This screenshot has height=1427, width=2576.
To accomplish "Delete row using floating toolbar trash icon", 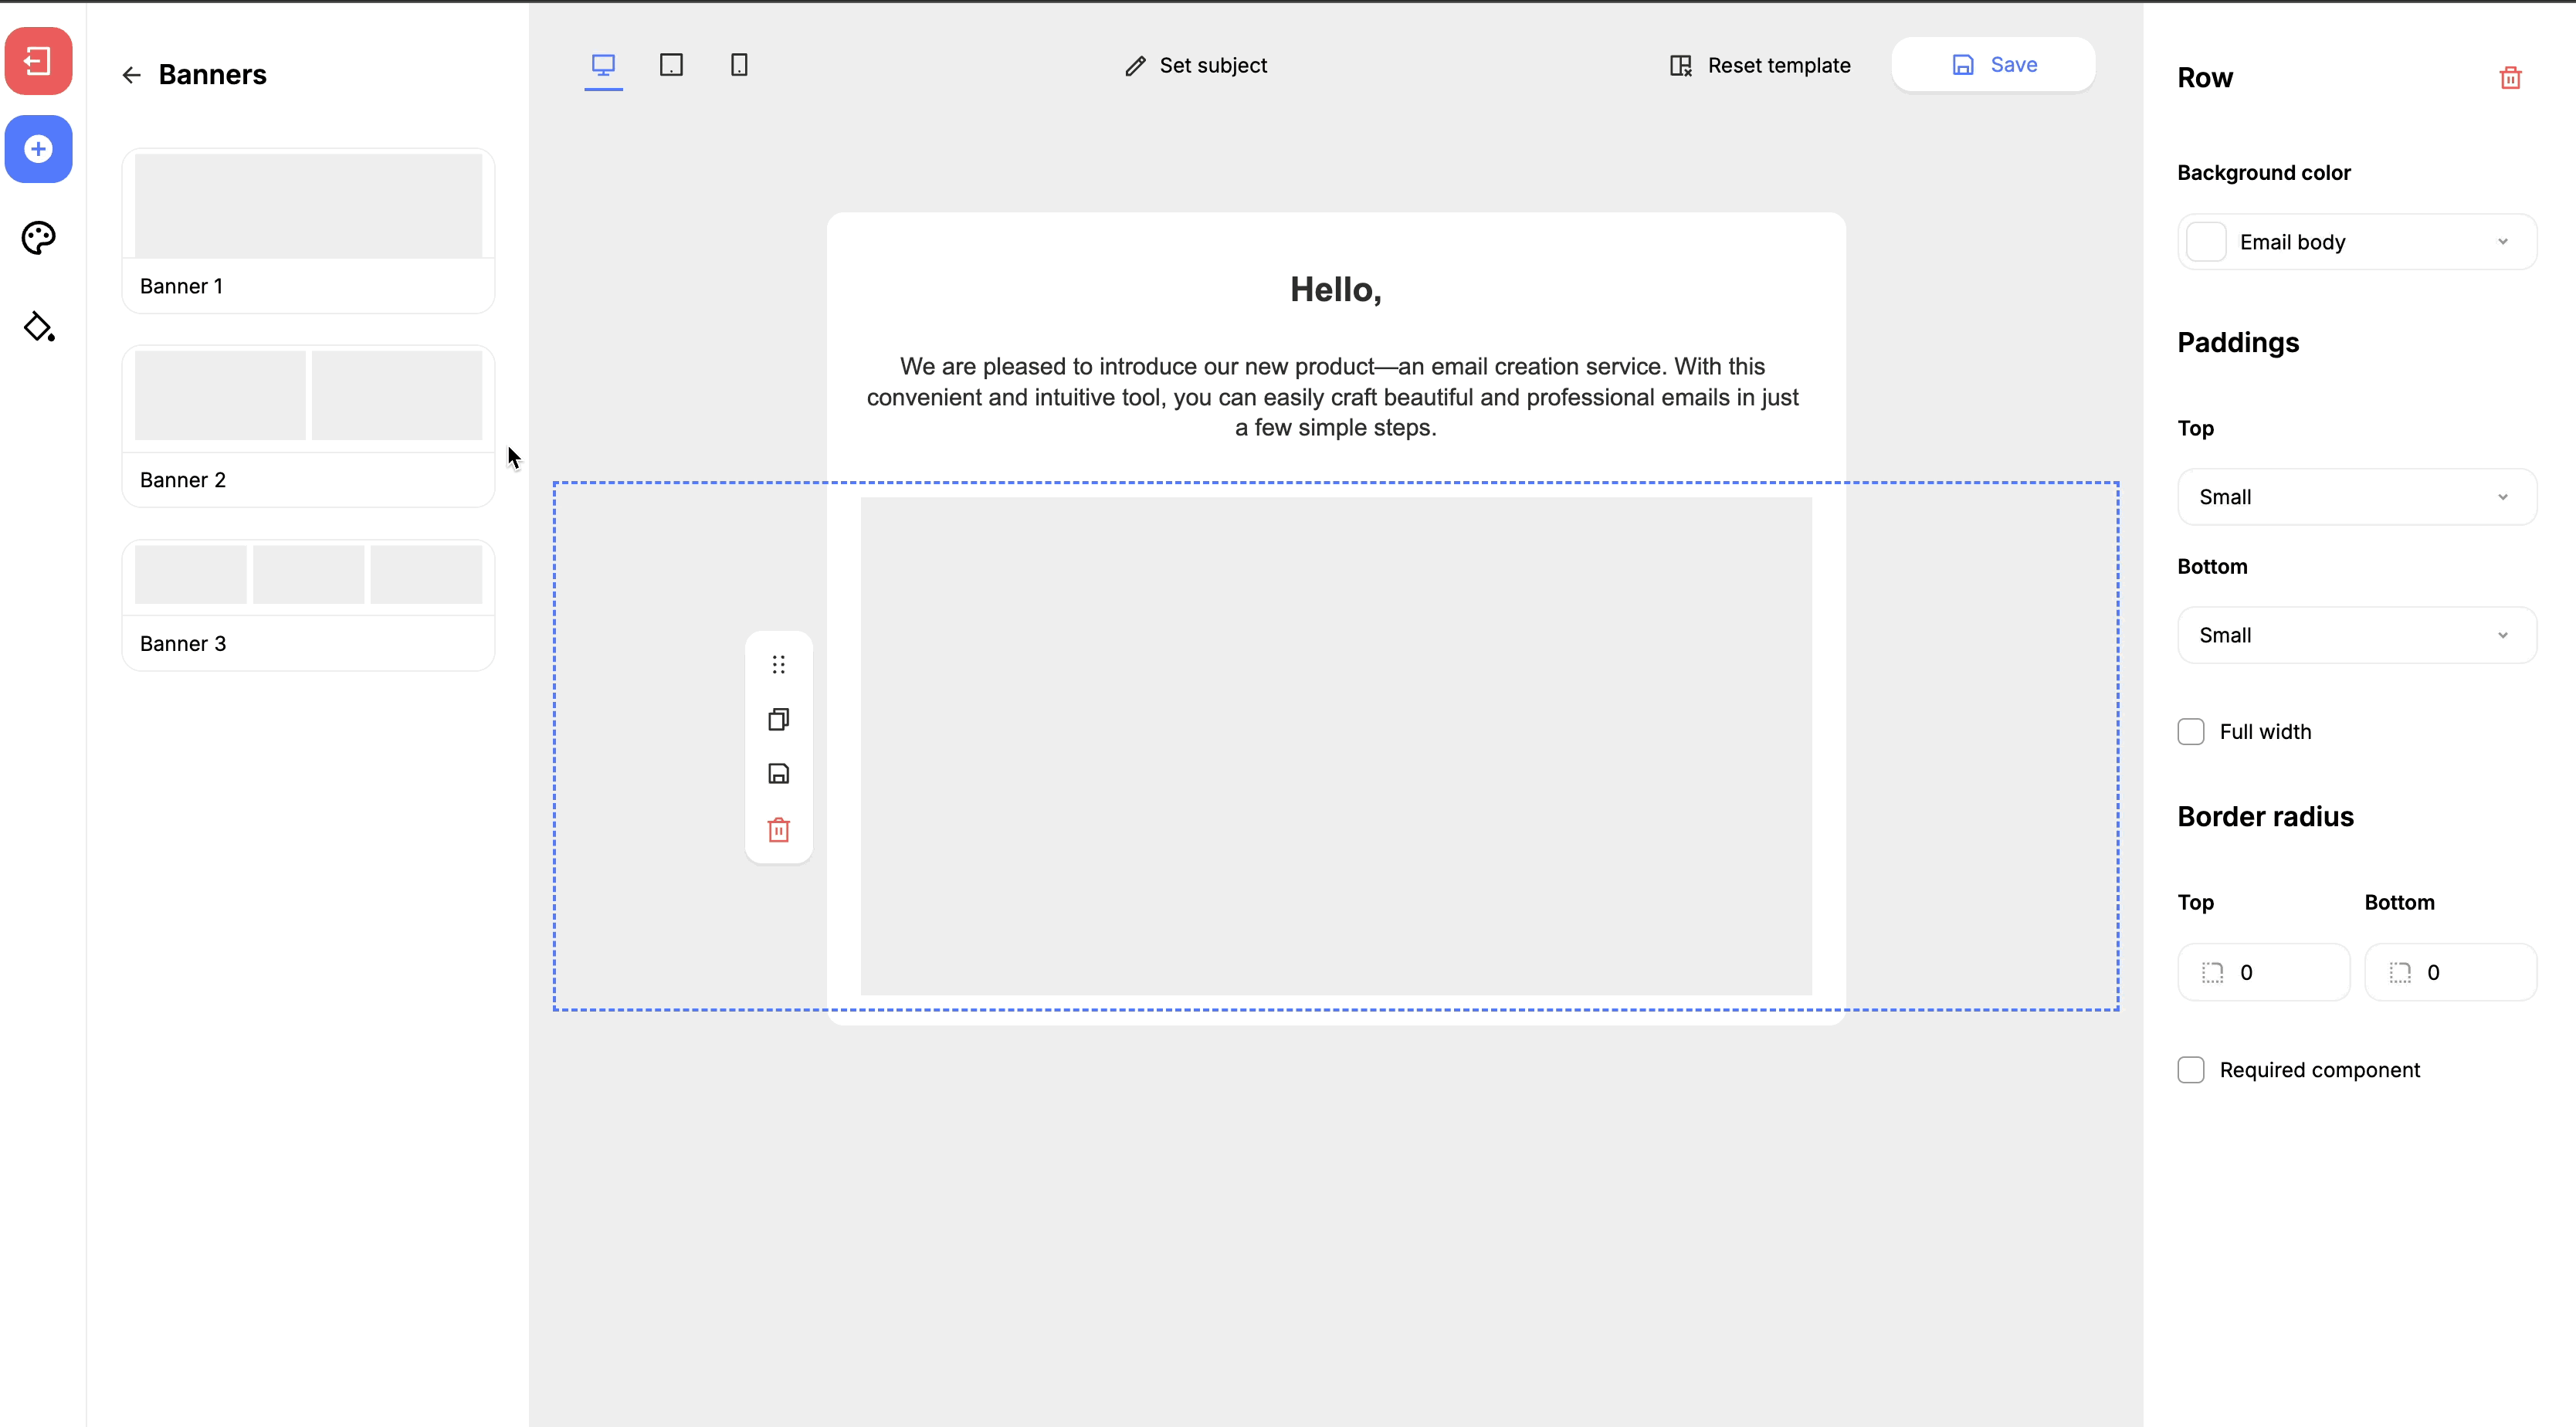I will (x=778, y=830).
